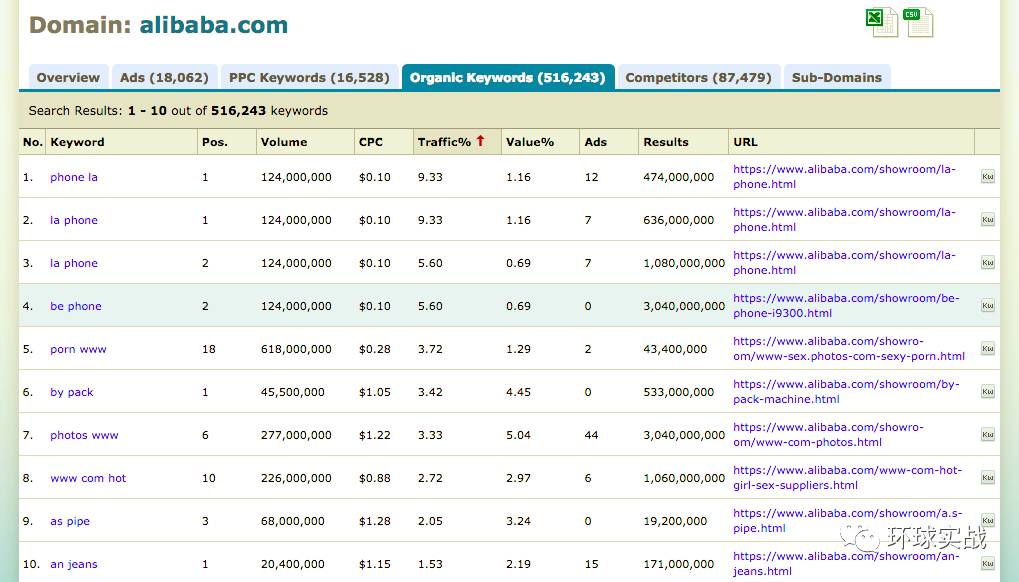Open the 'as pipe' keyword link

click(x=70, y=520)
